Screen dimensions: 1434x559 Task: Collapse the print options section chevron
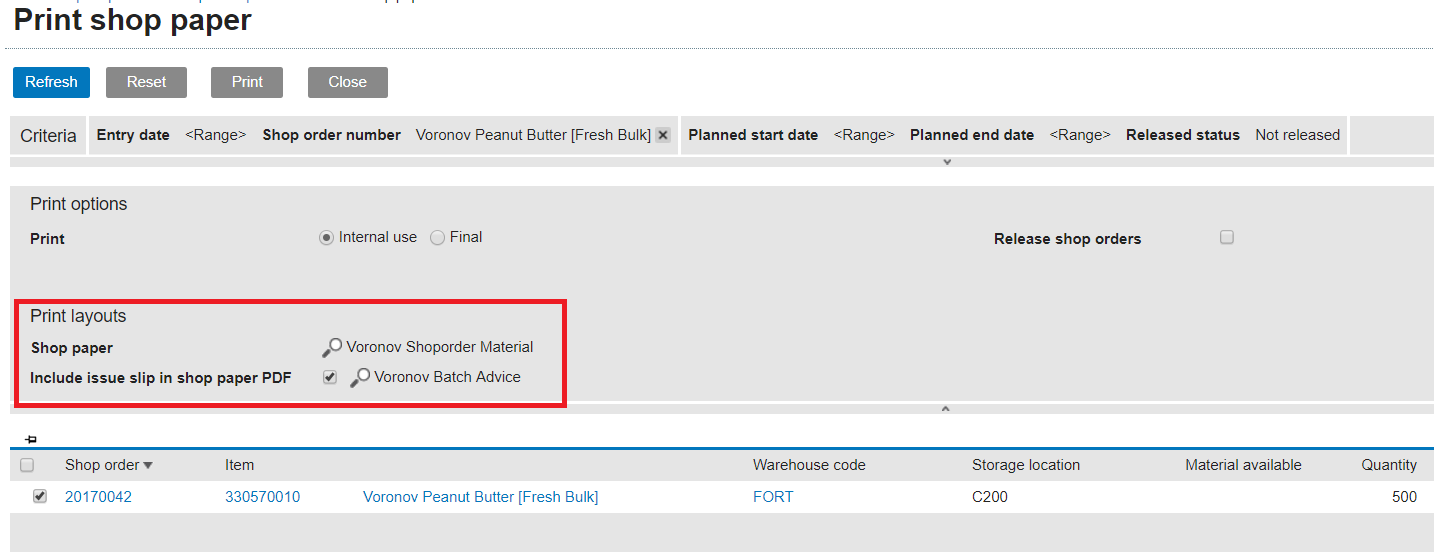pos(945,409)
